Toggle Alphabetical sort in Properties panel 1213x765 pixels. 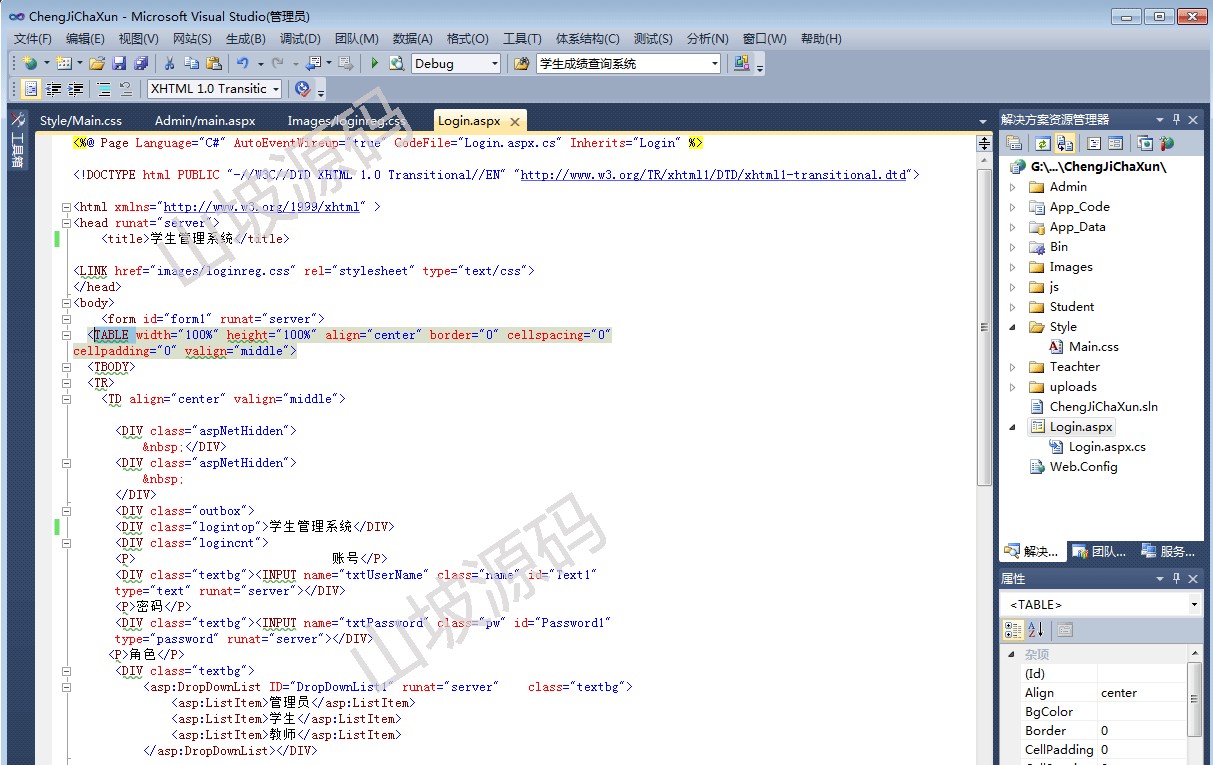point(1036,630)
